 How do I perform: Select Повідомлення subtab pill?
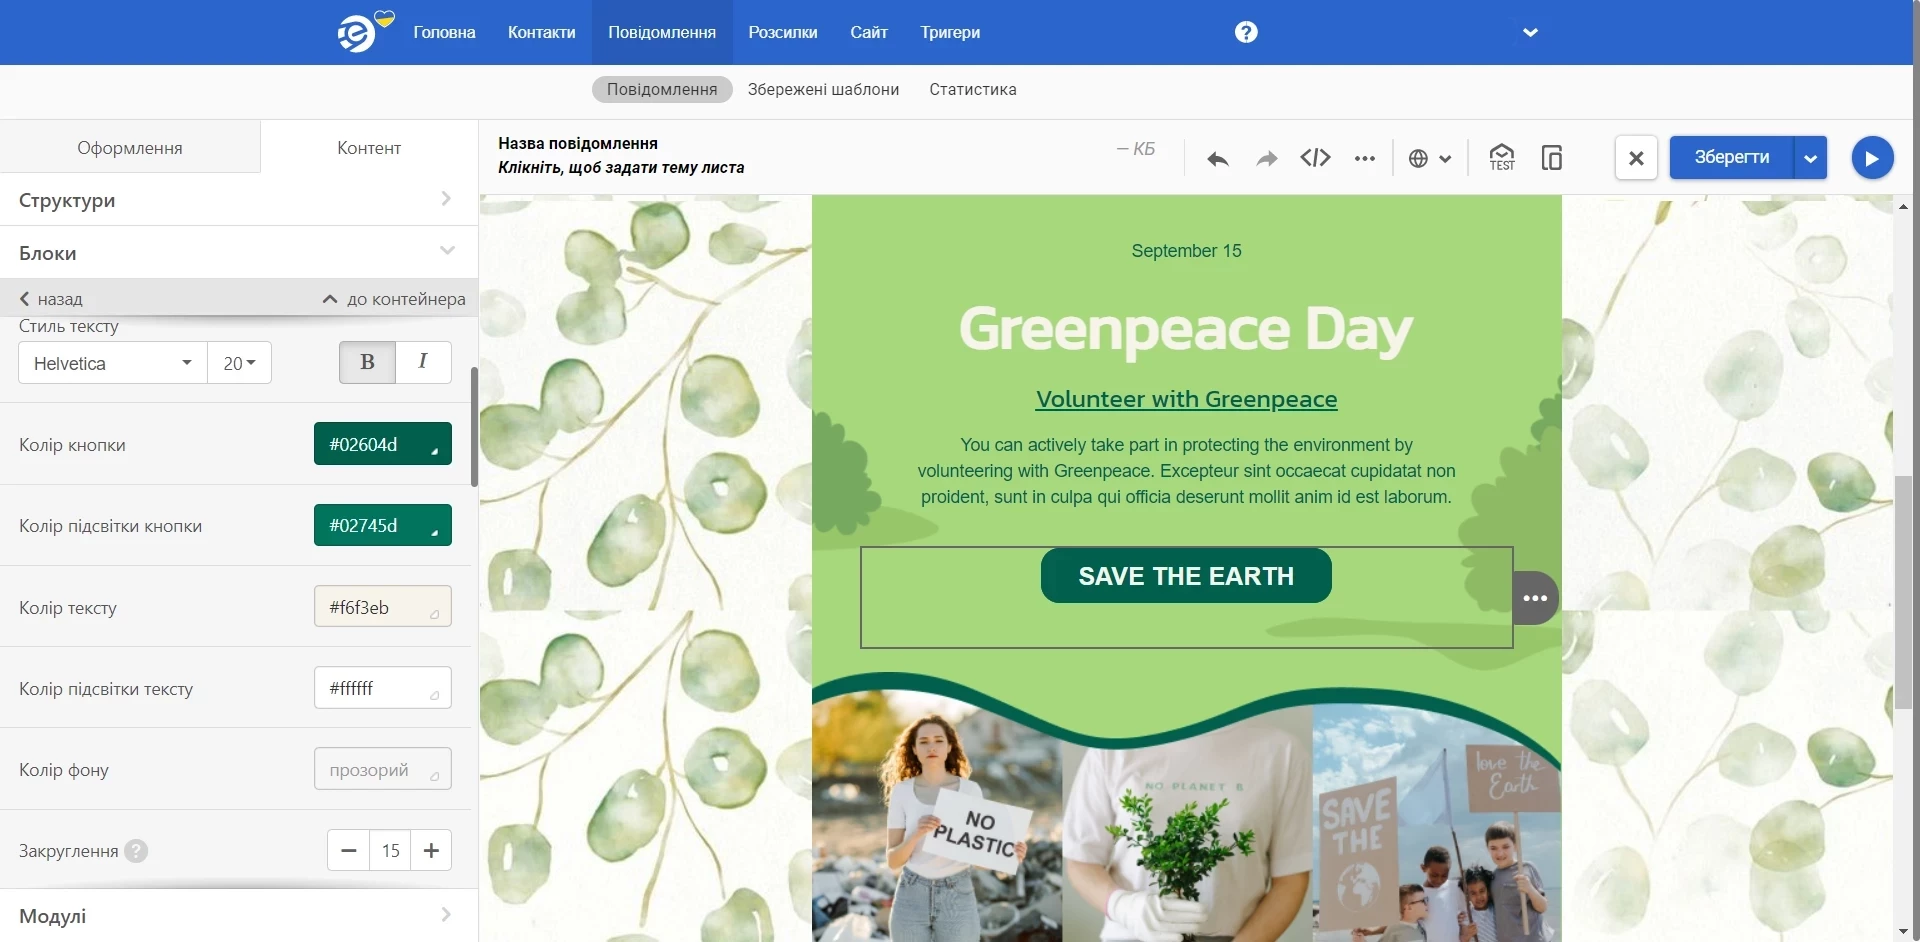(662, 89)
